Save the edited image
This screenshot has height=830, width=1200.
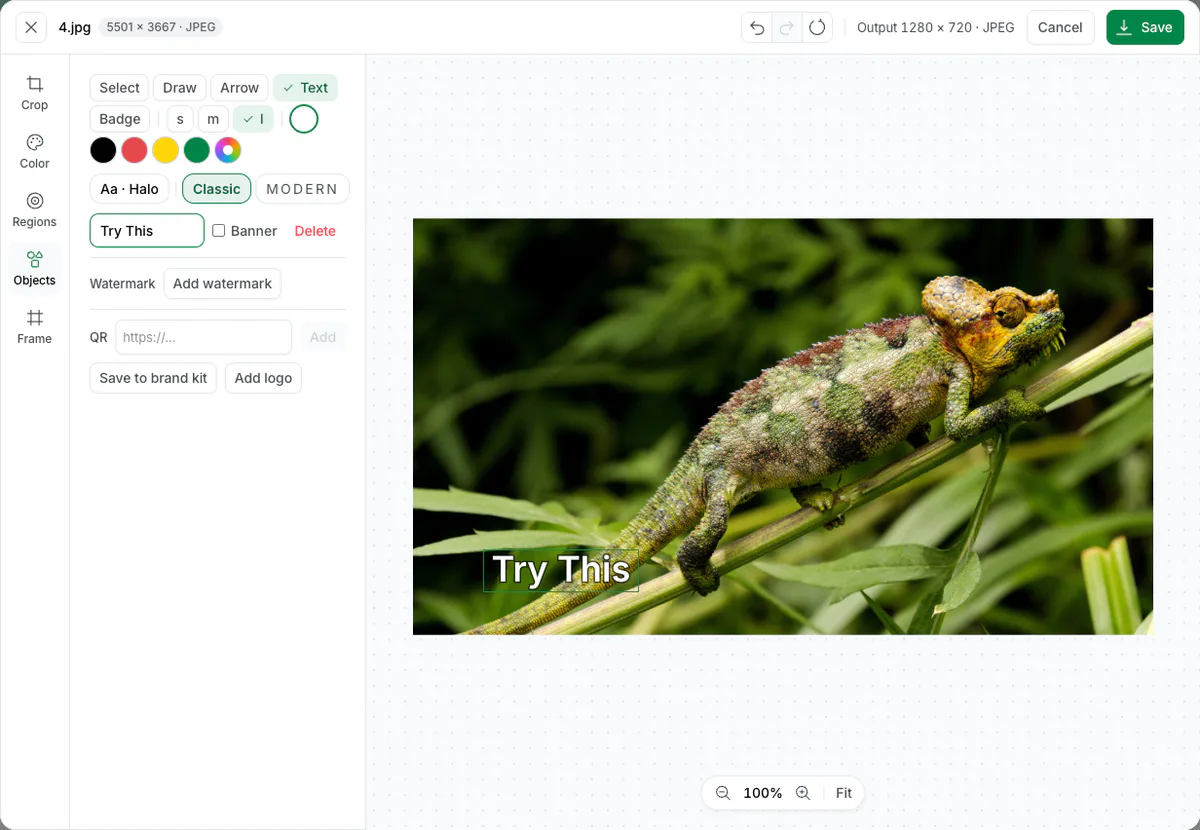1143,27
